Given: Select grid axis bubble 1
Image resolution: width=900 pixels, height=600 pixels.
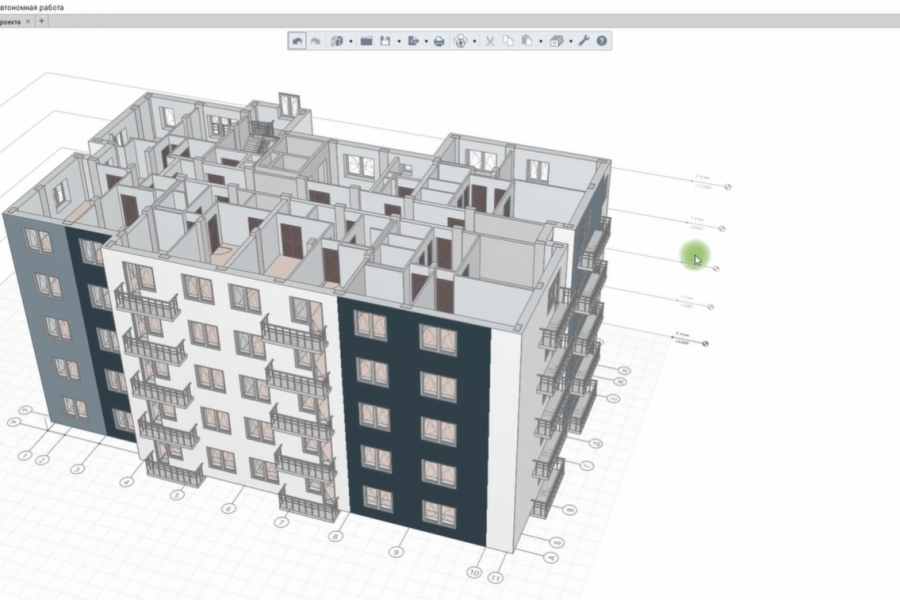Looking at the screenshot, I should click(24, 456).
